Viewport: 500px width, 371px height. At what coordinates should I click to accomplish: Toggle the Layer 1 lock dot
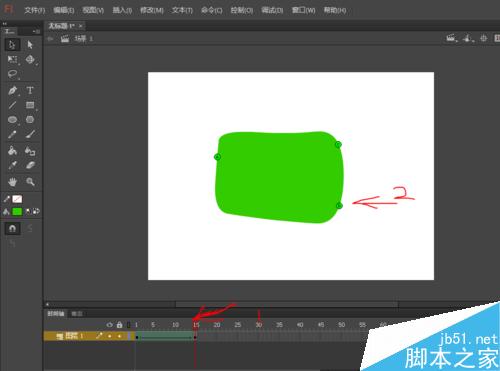tap(119, 336)
